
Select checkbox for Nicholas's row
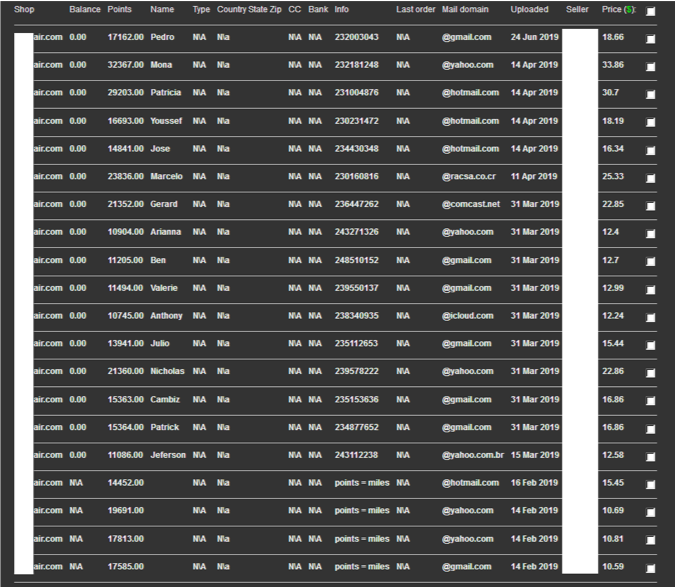click(651, 373)
